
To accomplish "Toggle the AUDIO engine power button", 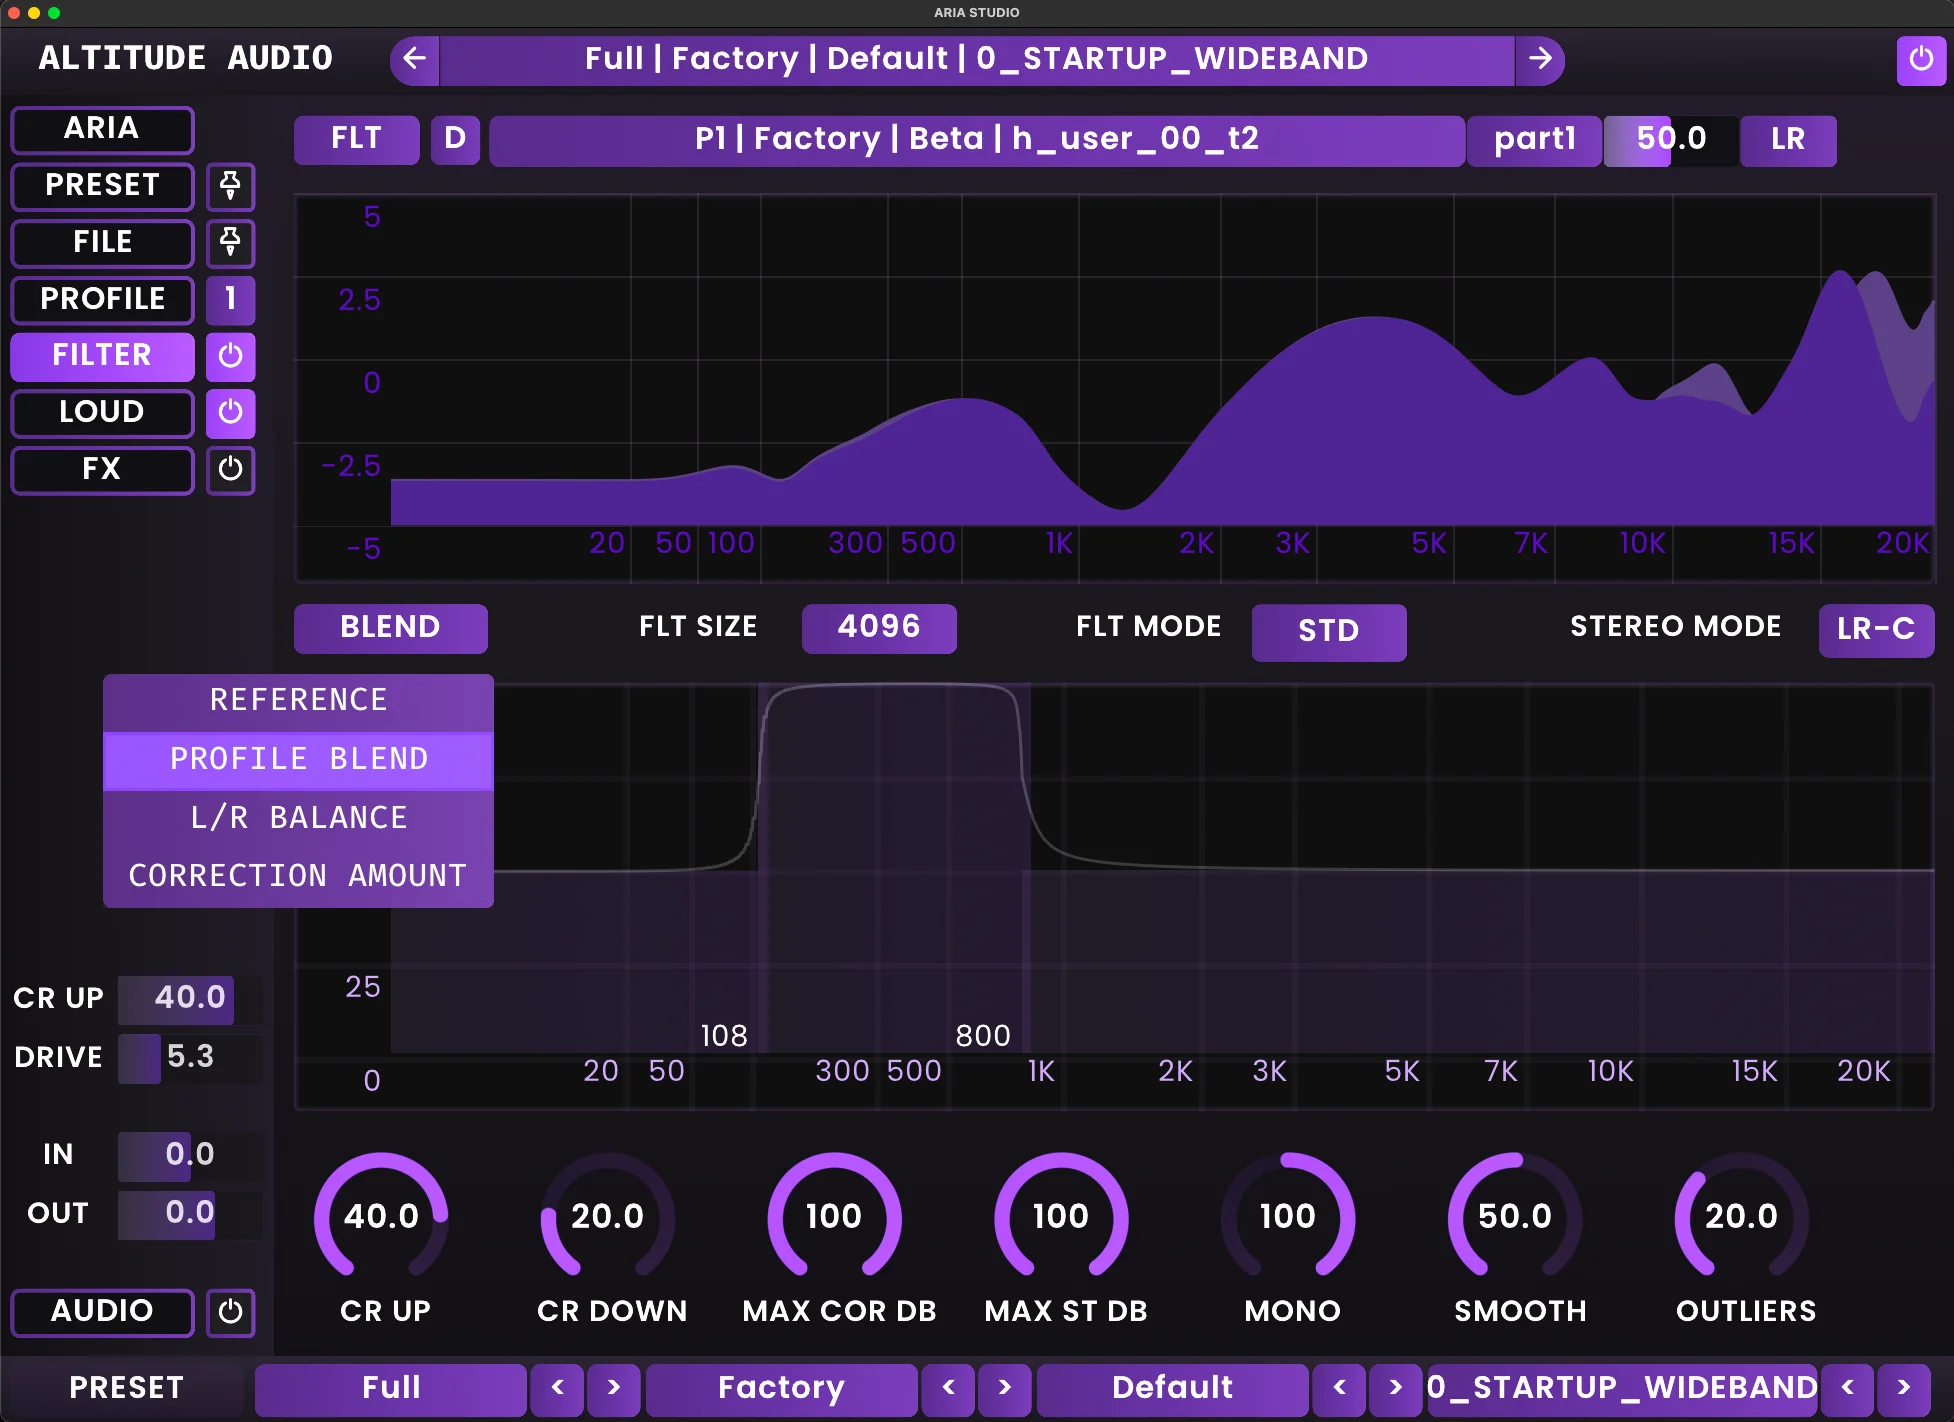I will (x=230, y=1313).
